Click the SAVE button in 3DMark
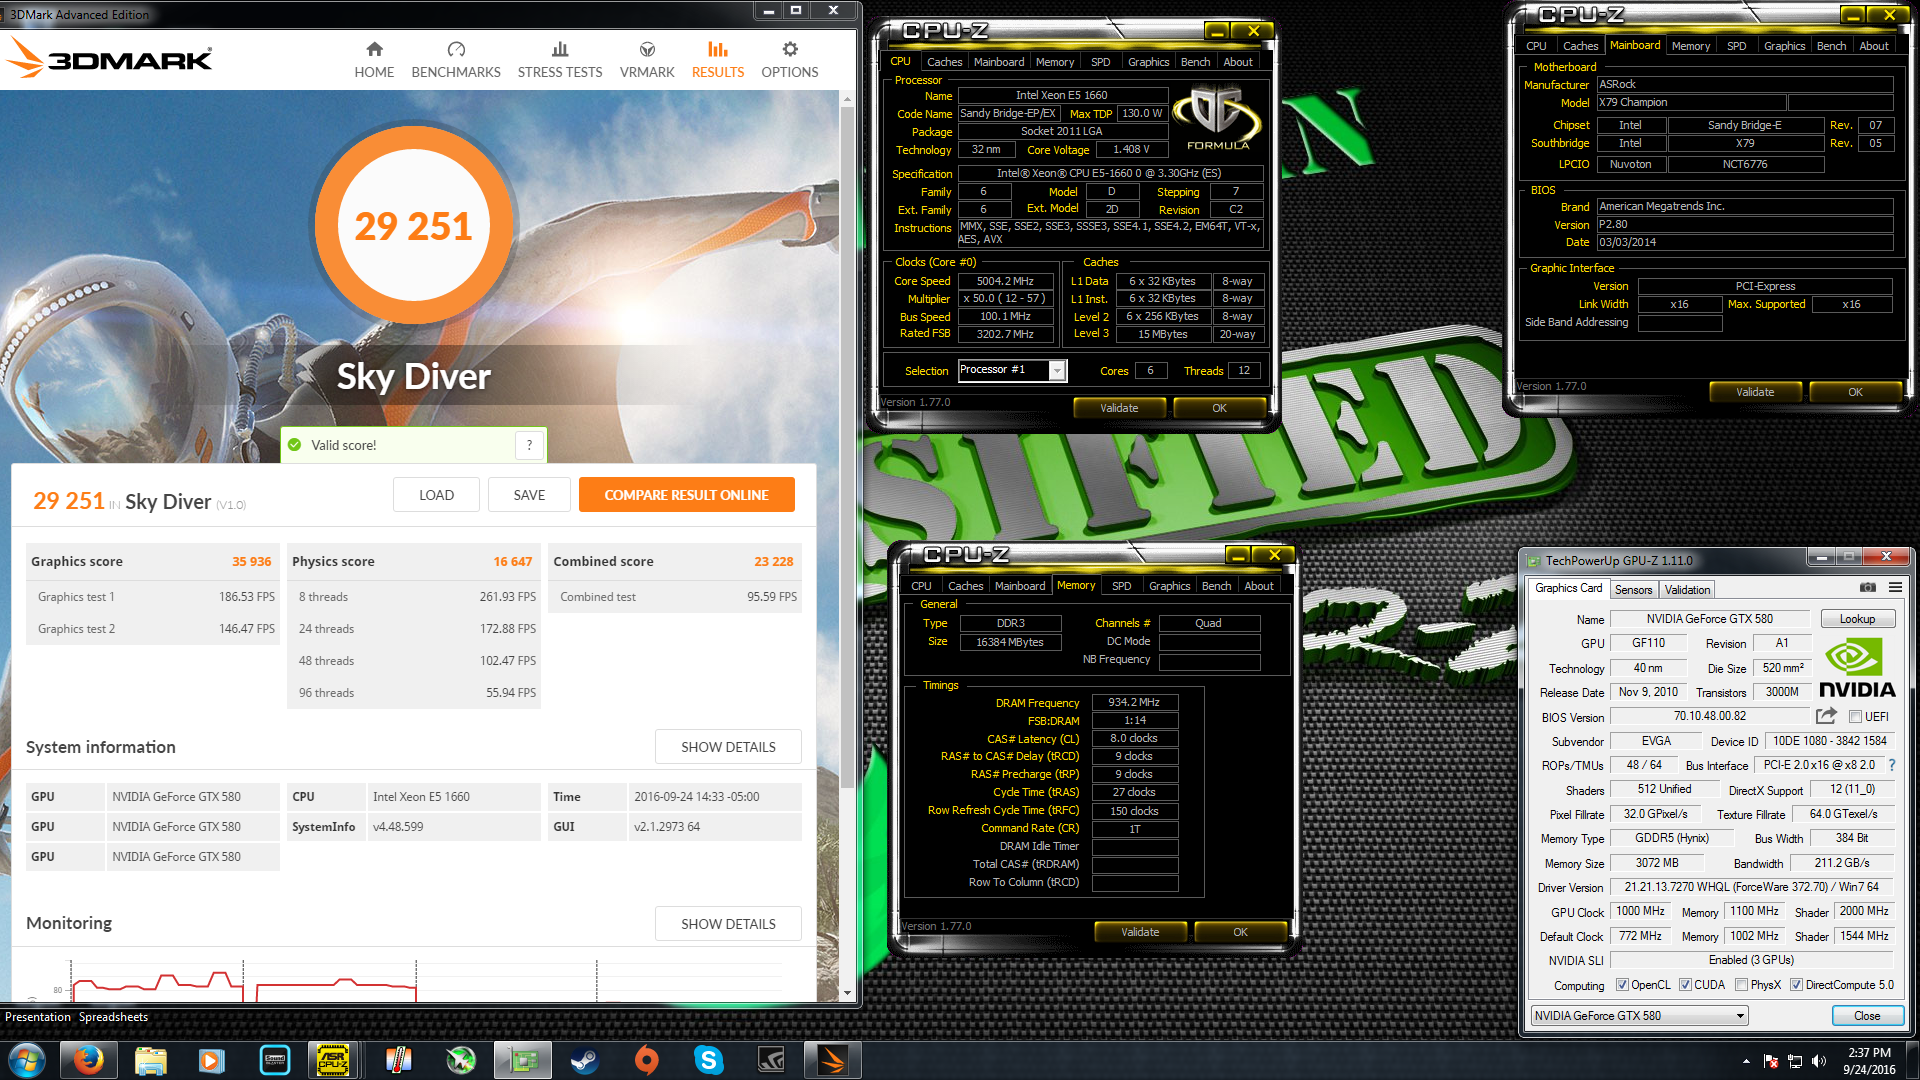The image size is (1920, 1080). (x=529, y=495)
